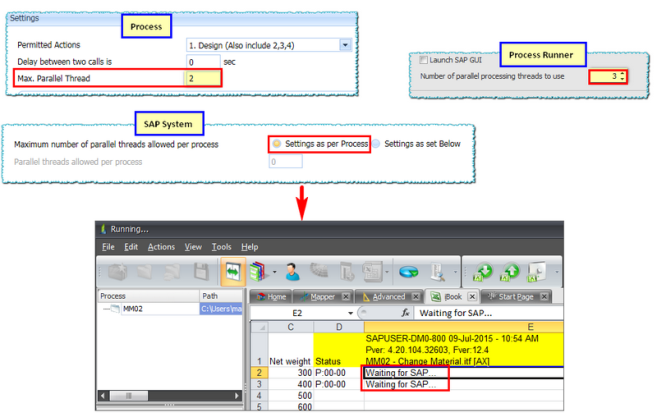Click the greyed-out open folder icon
The height and width of the screenshot is (417, 657).
(145, 272)
